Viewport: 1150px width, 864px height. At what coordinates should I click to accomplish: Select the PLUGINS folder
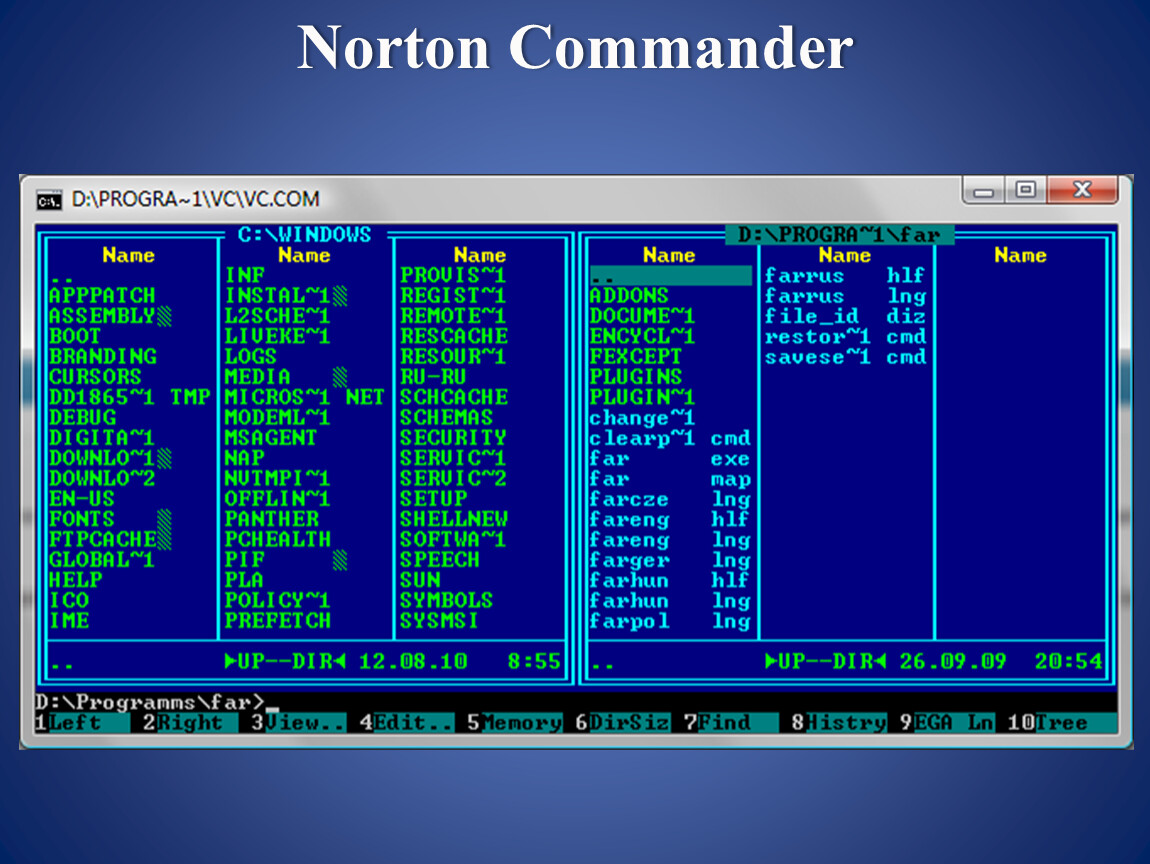pos(636,377)
